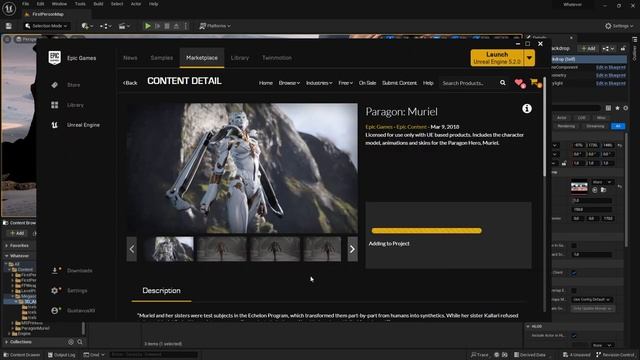Click Add in the Details panel
Viewport: 640px width, 360px height.
click(588, 49)
